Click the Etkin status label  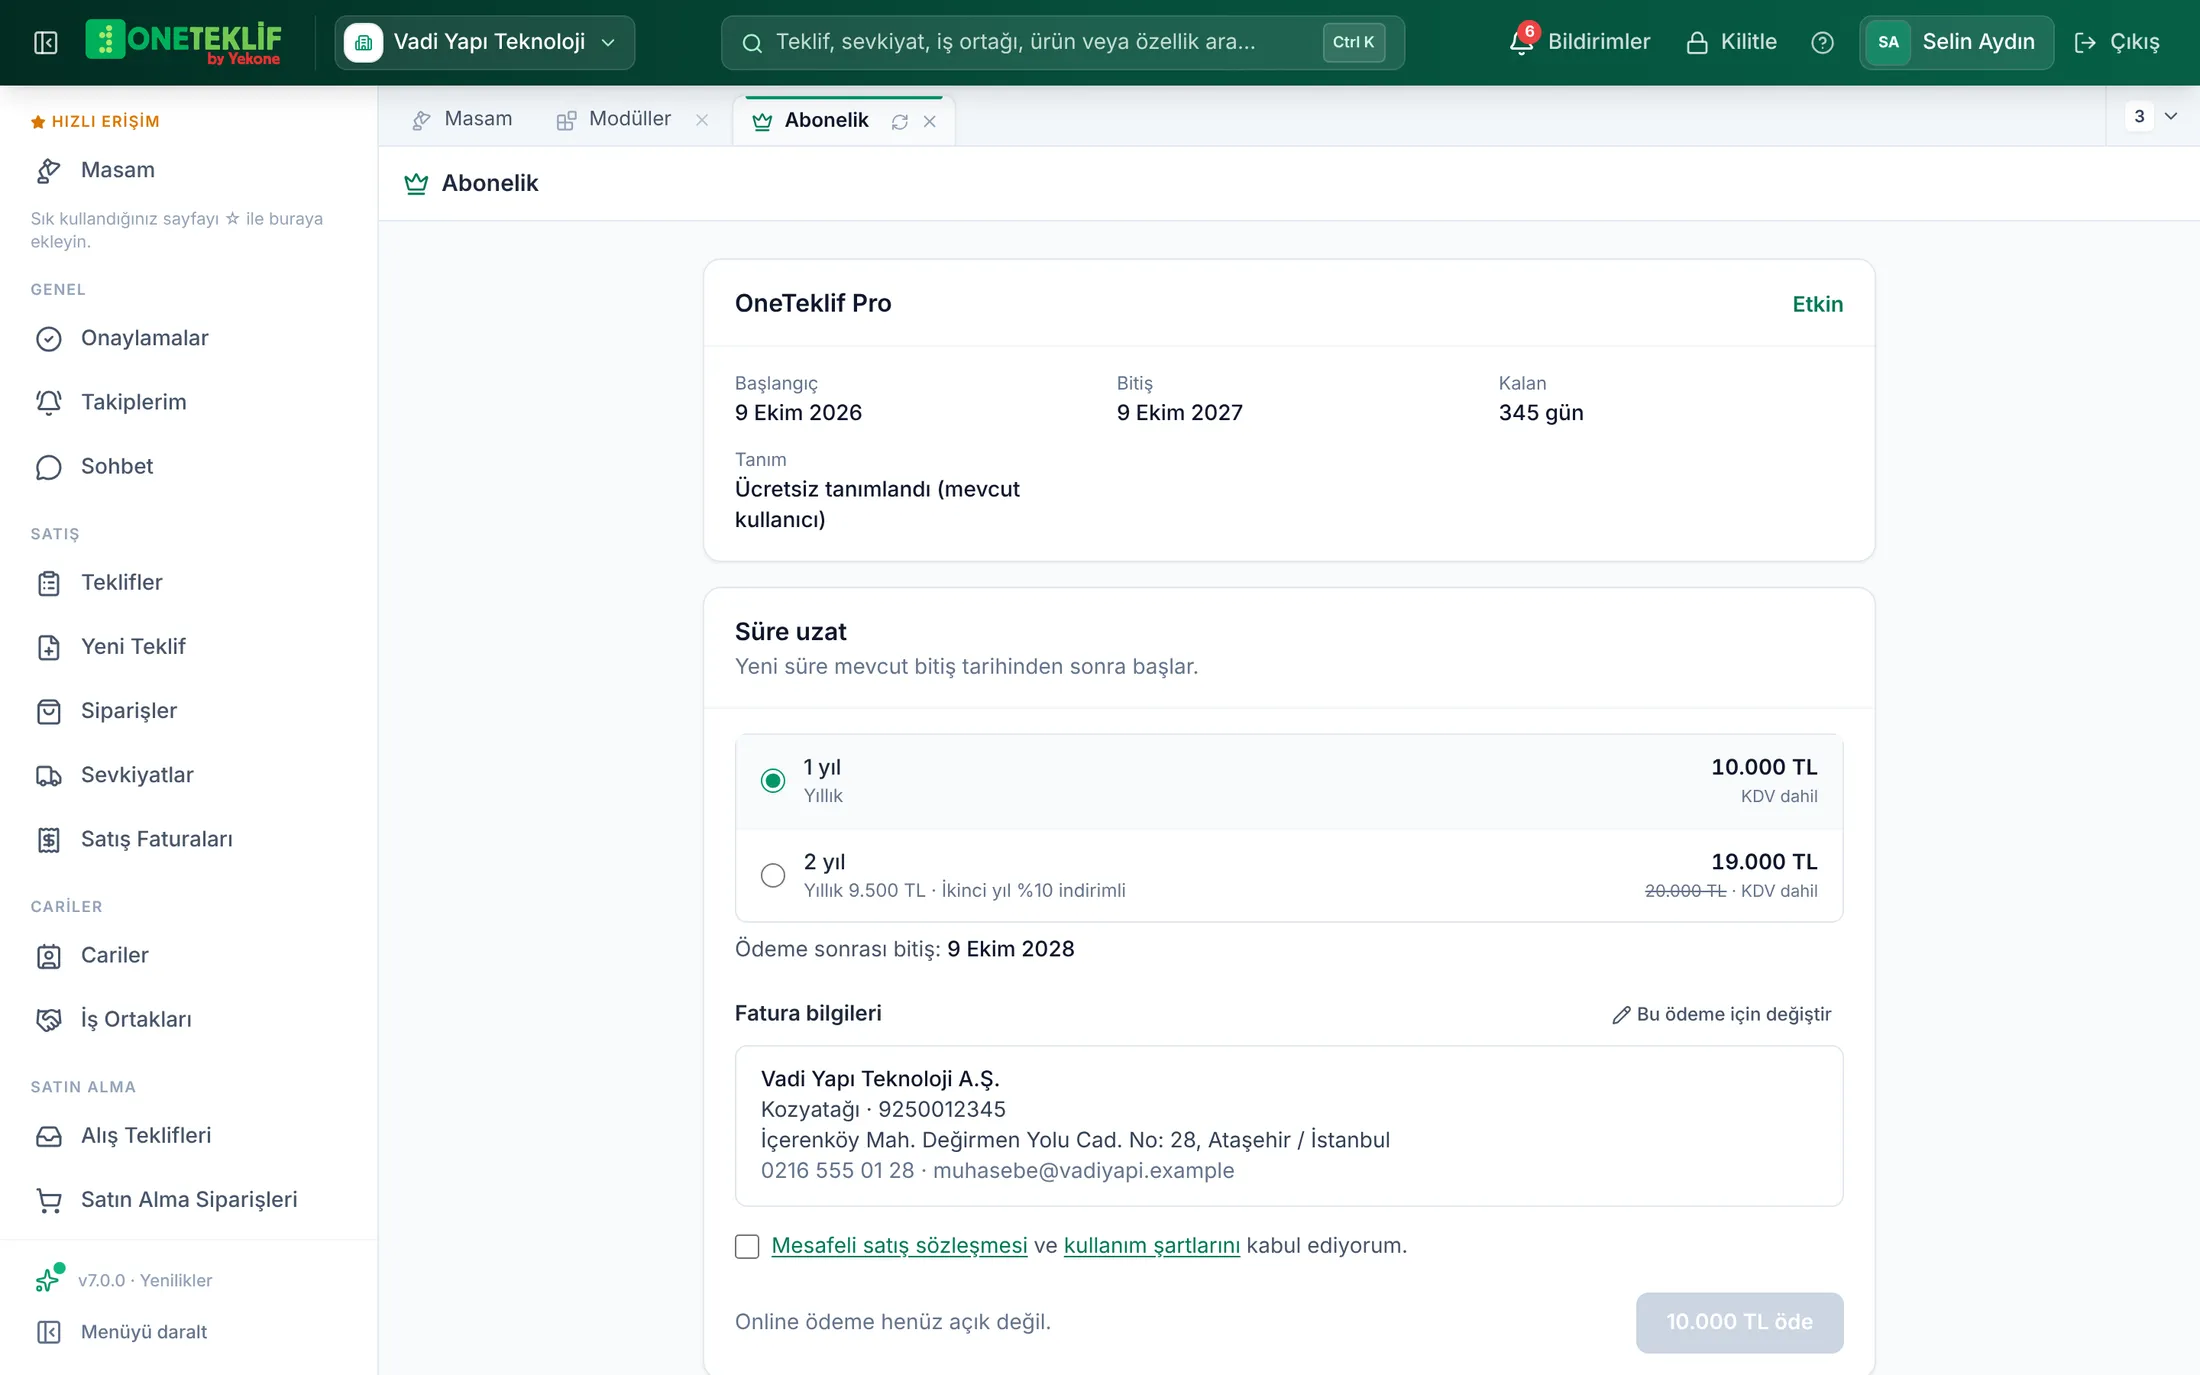point(1817,304)
